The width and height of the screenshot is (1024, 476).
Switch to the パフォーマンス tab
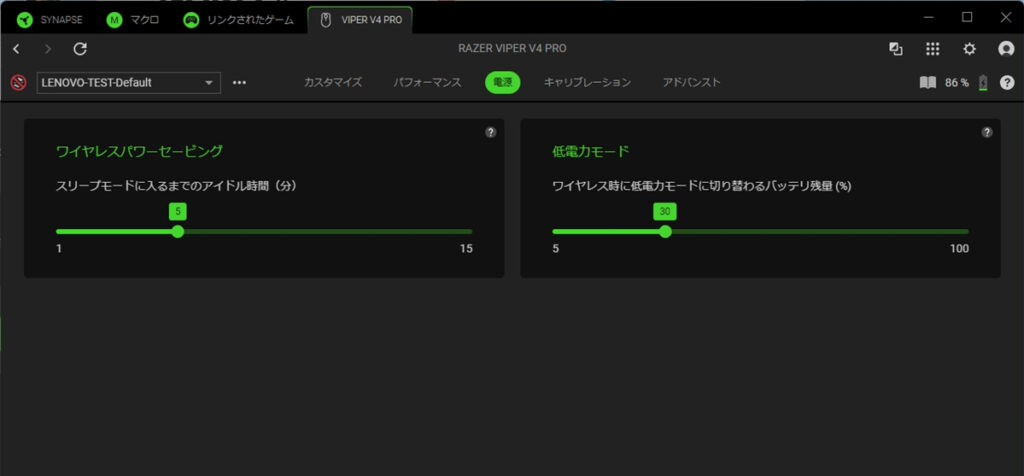pos(427,83)
